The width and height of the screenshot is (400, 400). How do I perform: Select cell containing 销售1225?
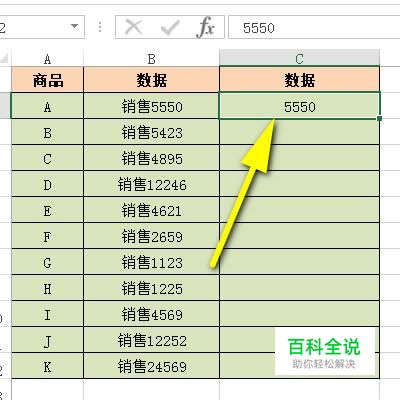click(151, 288)
